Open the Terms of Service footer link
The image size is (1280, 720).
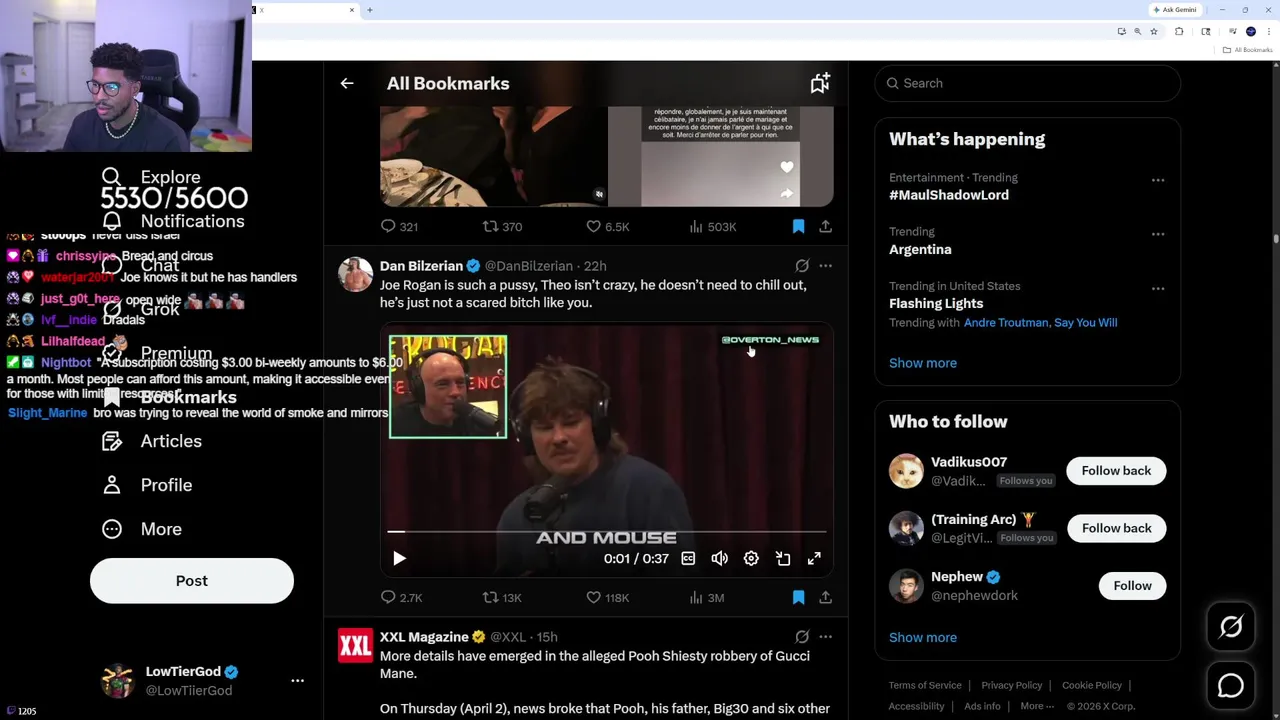pos(925,685)
